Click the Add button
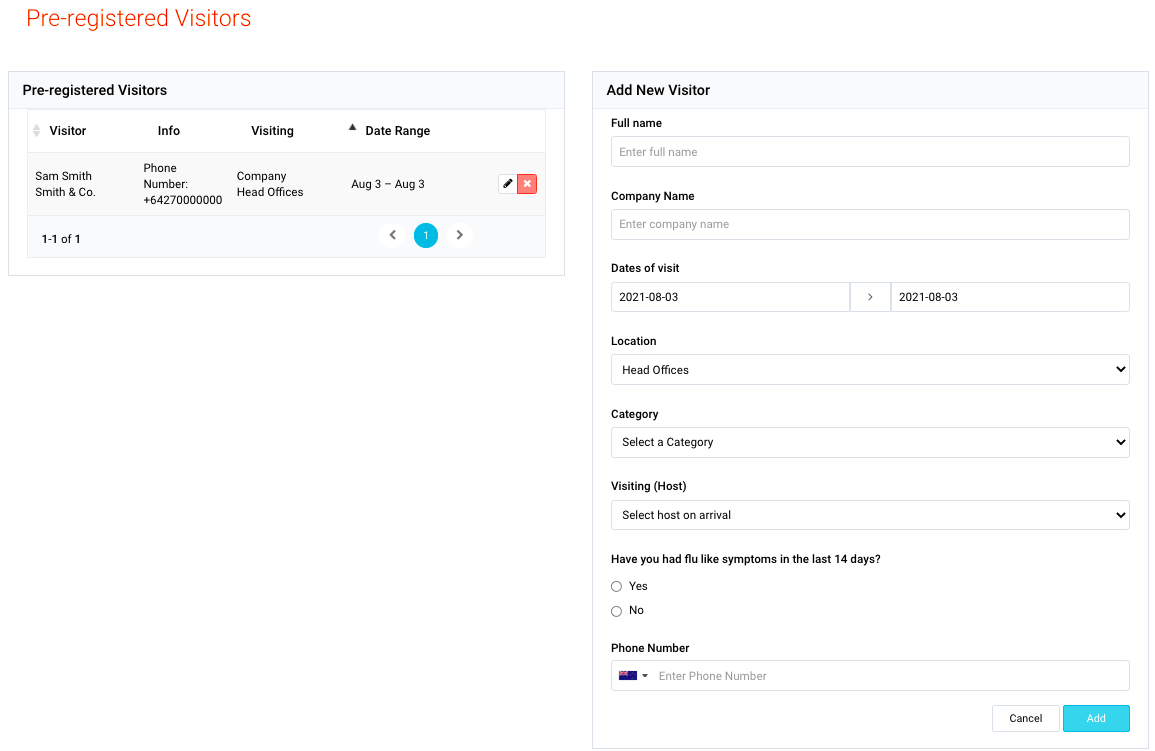Image resolution: width=1155 pixels, height=751 pixels. click(1096, 719)
